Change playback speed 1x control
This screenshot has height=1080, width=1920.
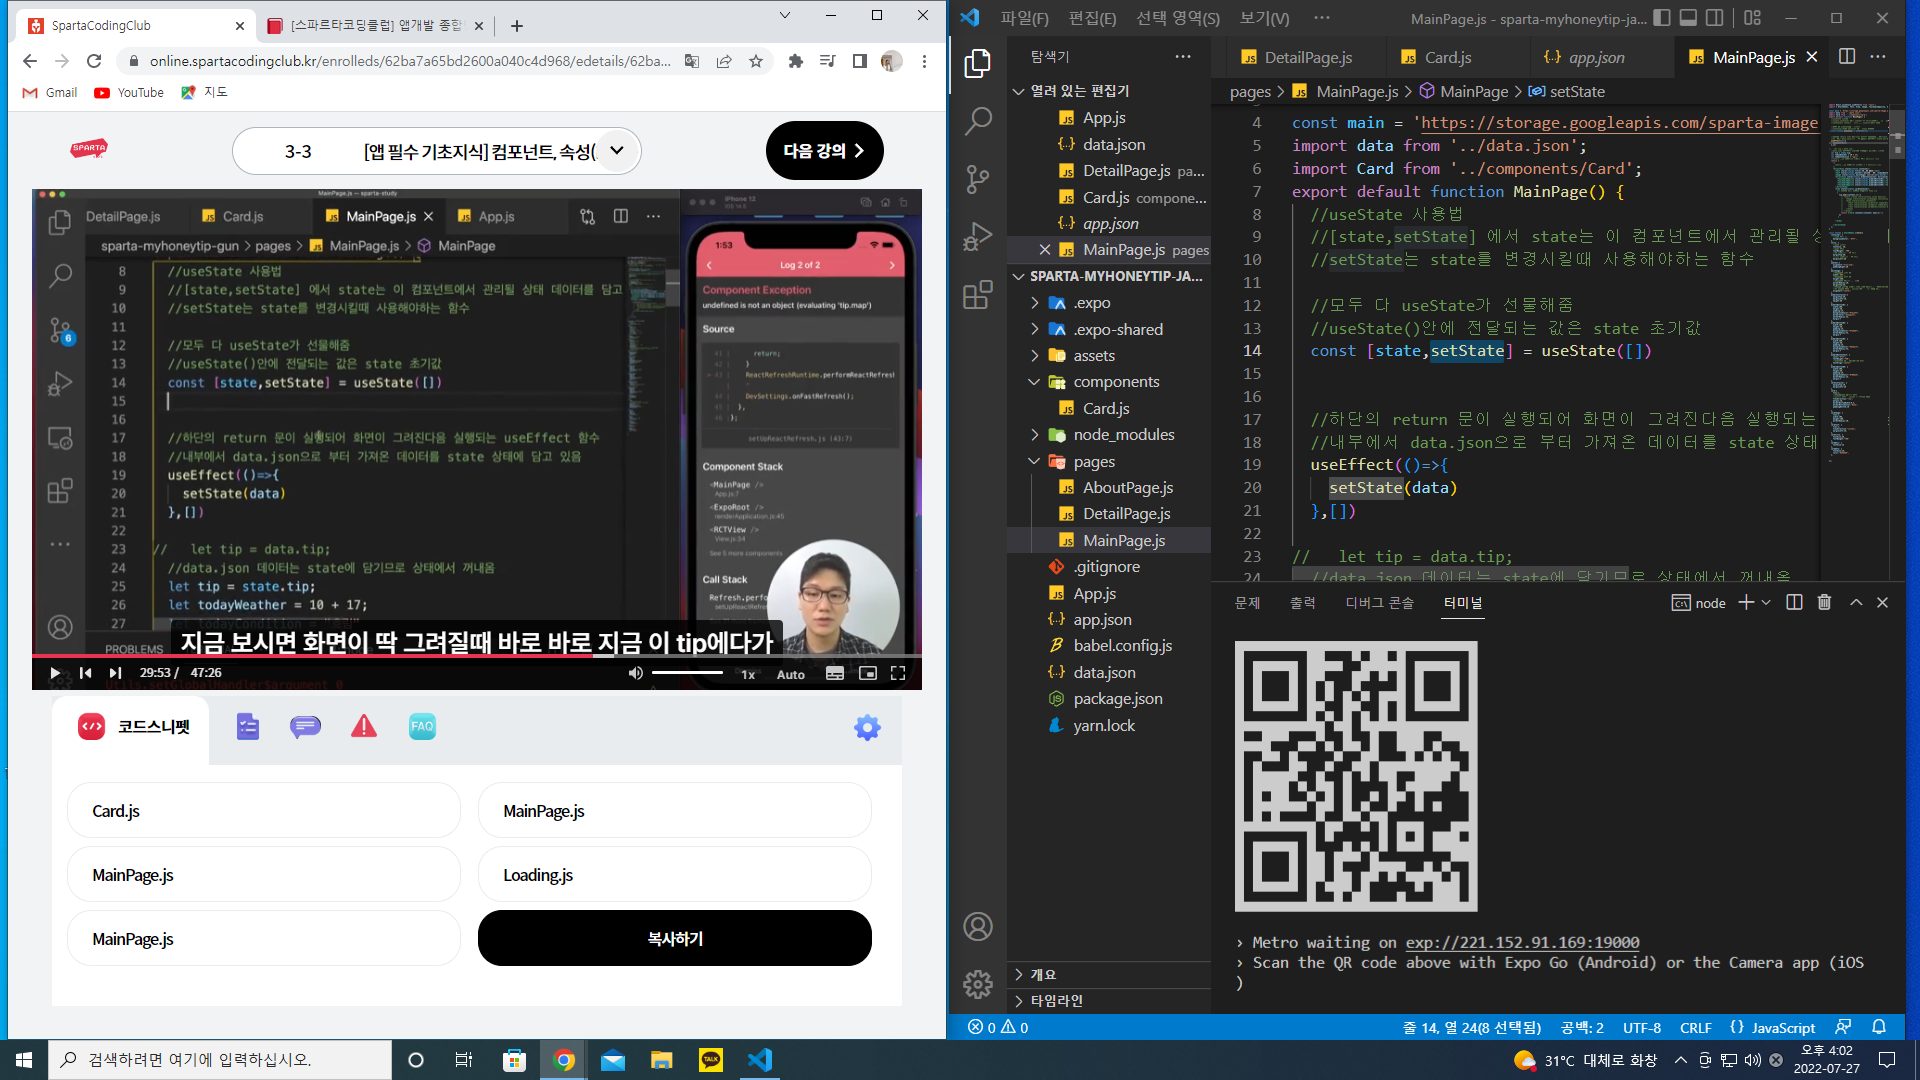[x=748, y=674]
